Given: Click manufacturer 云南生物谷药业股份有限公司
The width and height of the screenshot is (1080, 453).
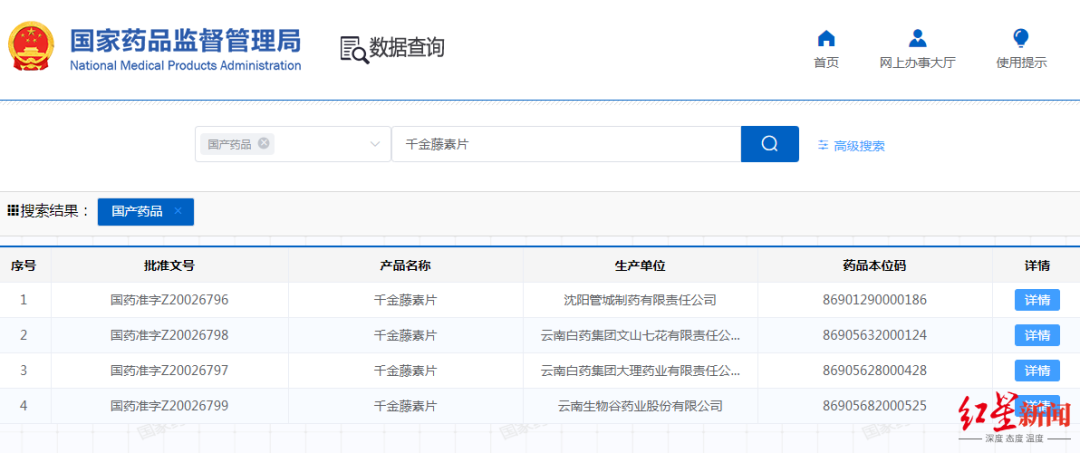Looking at the screenshot, I should click(x=640, y=405).
